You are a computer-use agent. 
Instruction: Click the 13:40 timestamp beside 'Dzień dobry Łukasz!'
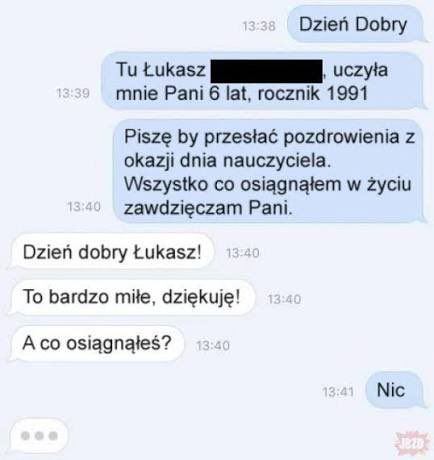point(243,253)
